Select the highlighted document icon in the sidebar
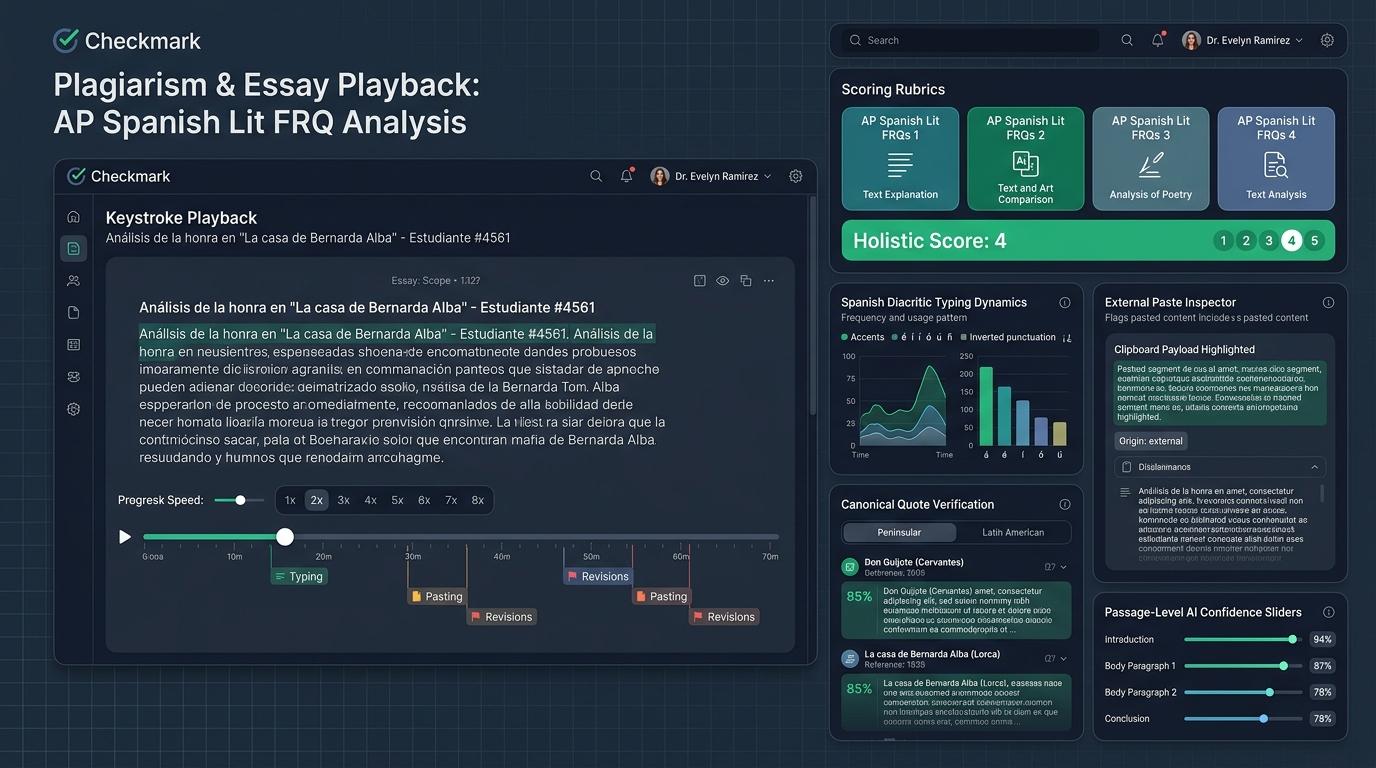1376x768 pixels. pos(73,248)
